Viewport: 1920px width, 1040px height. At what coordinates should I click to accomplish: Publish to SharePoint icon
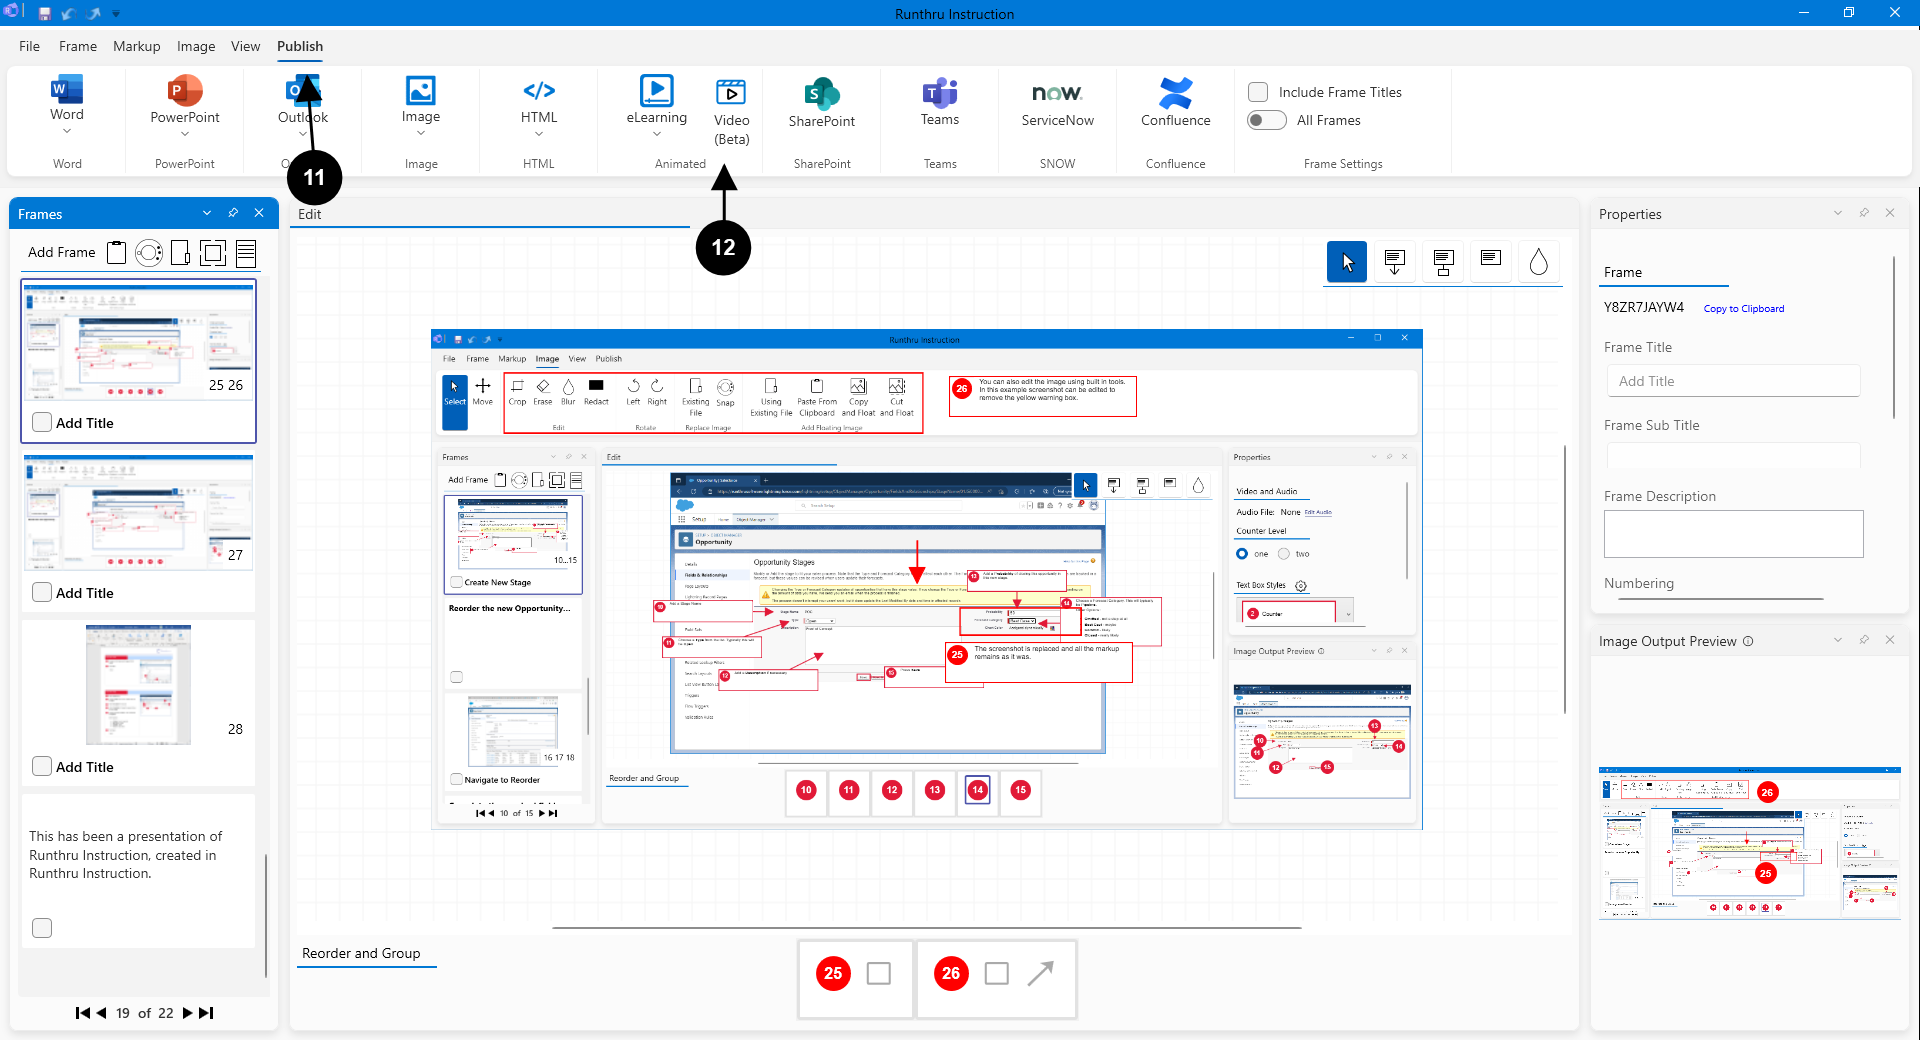(x=821, y=95)
